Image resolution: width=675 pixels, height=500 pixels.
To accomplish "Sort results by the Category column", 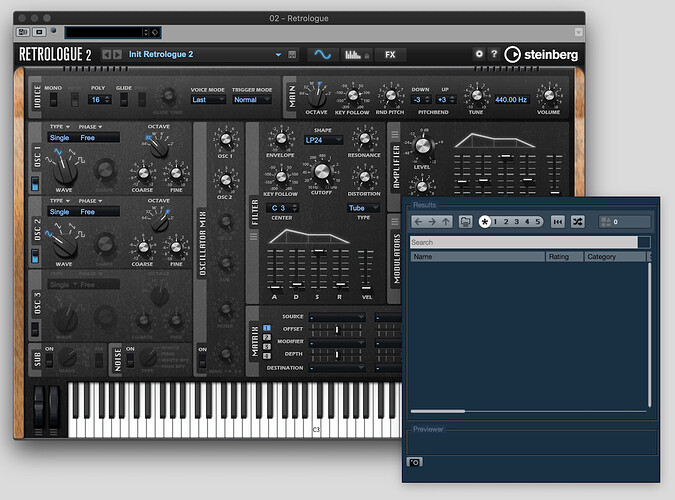I will click(615, 257).
